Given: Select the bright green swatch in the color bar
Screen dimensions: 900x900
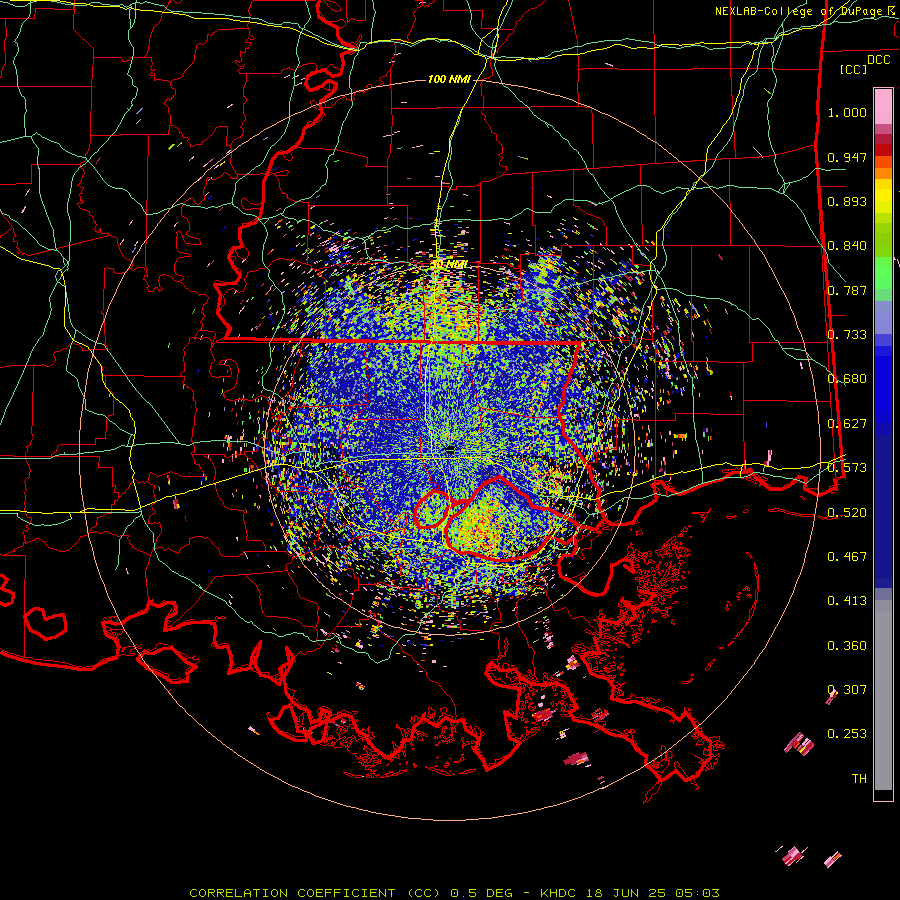Looking at the screenshot, I should click(883, 273).
